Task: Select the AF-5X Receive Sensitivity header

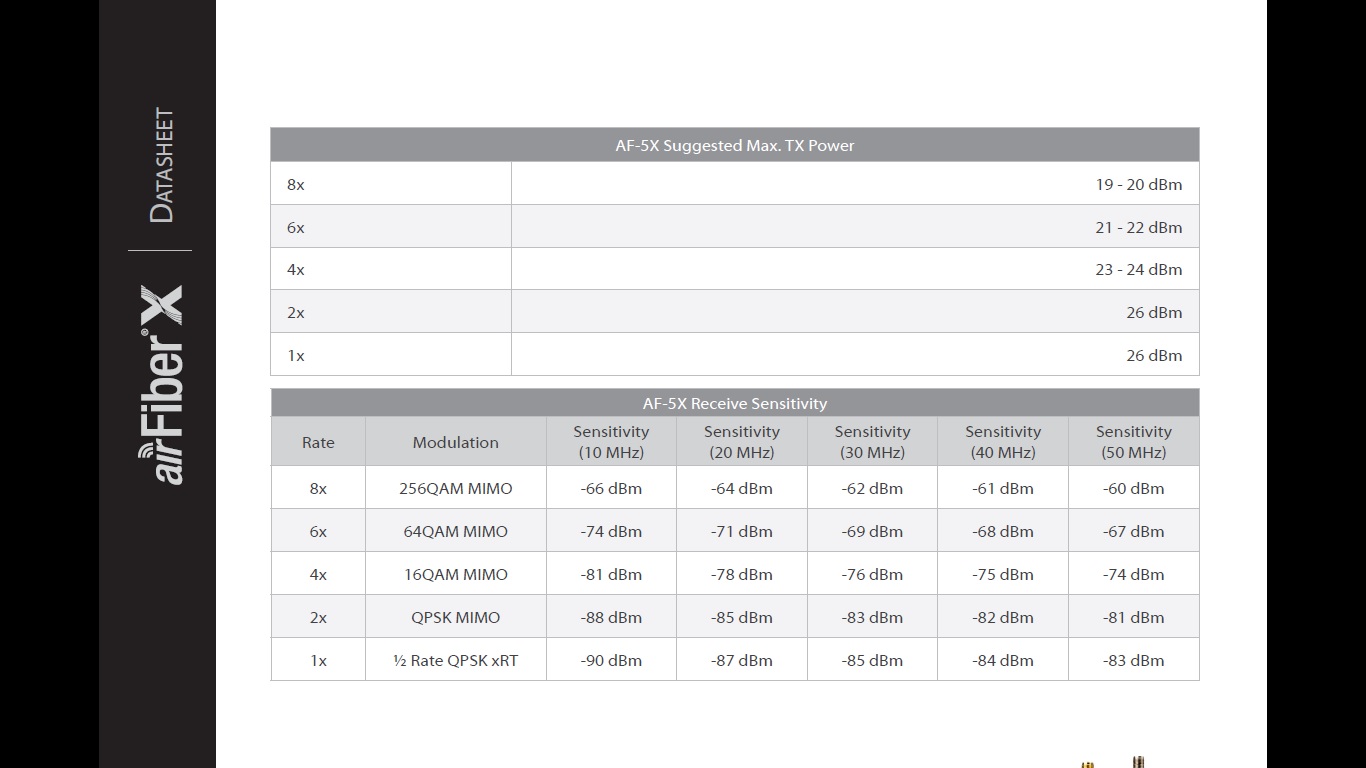Action: 734,404
